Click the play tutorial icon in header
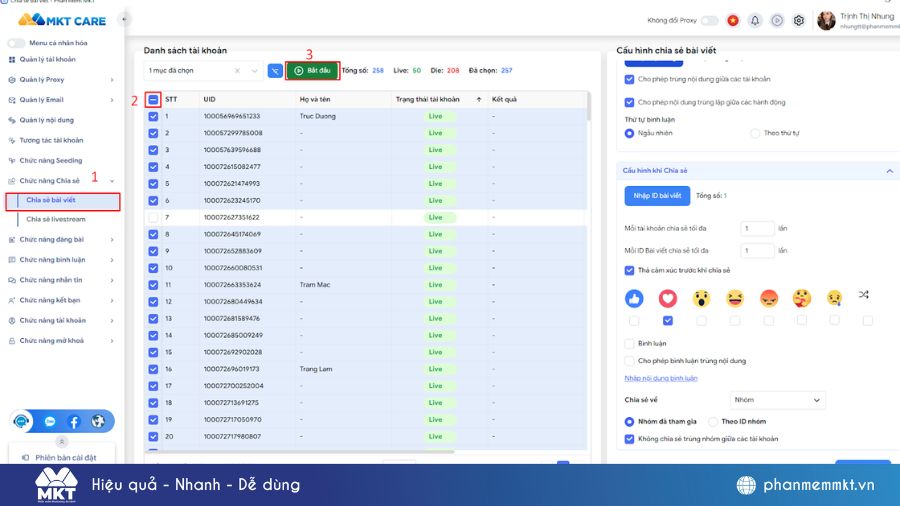 click(777, 21)
